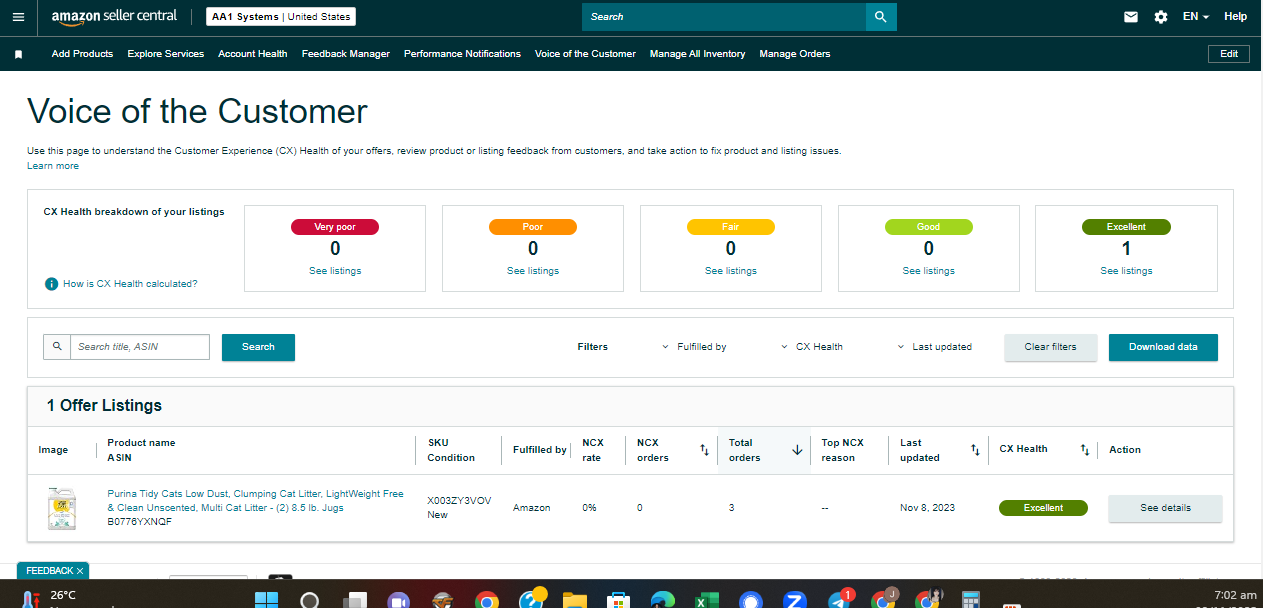Click the 0% NCX rate cell
Screen dimensions: 1263x608
(589, 508)
